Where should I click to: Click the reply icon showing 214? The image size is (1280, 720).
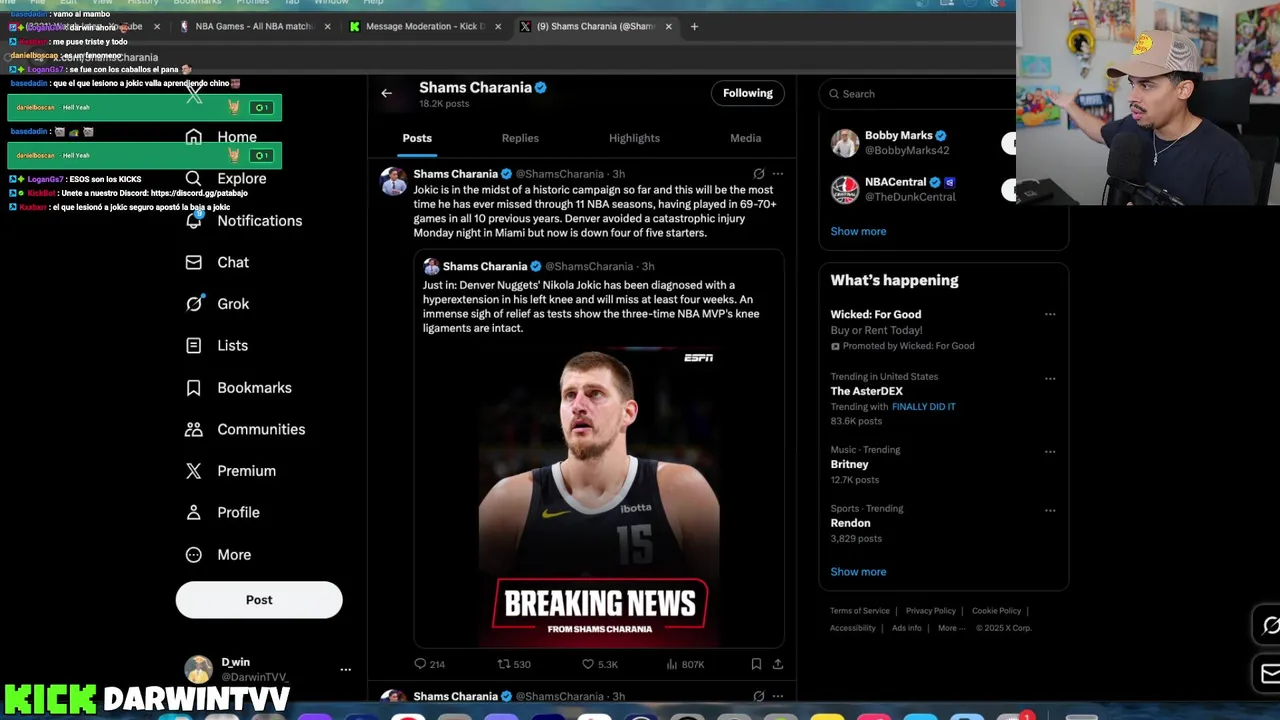[420, 664]
